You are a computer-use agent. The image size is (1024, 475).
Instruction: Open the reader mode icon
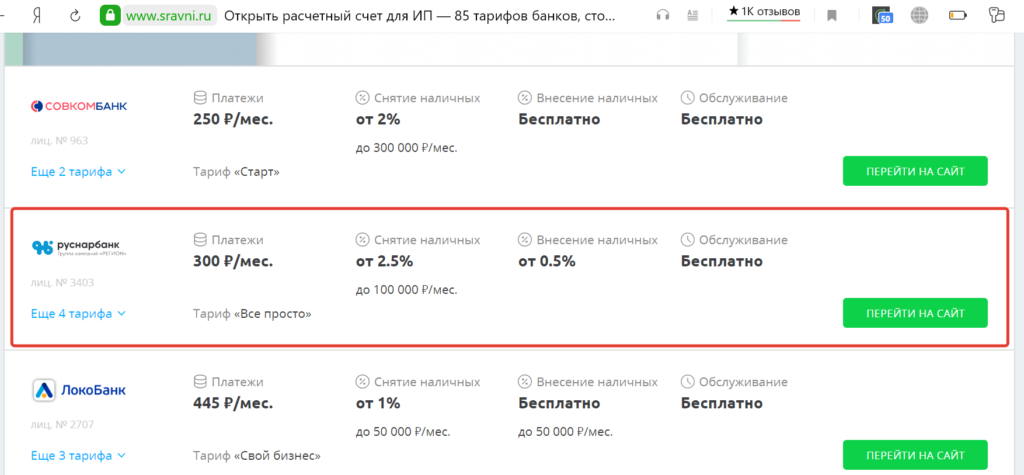pyautogui.click(x=692, y=16)
